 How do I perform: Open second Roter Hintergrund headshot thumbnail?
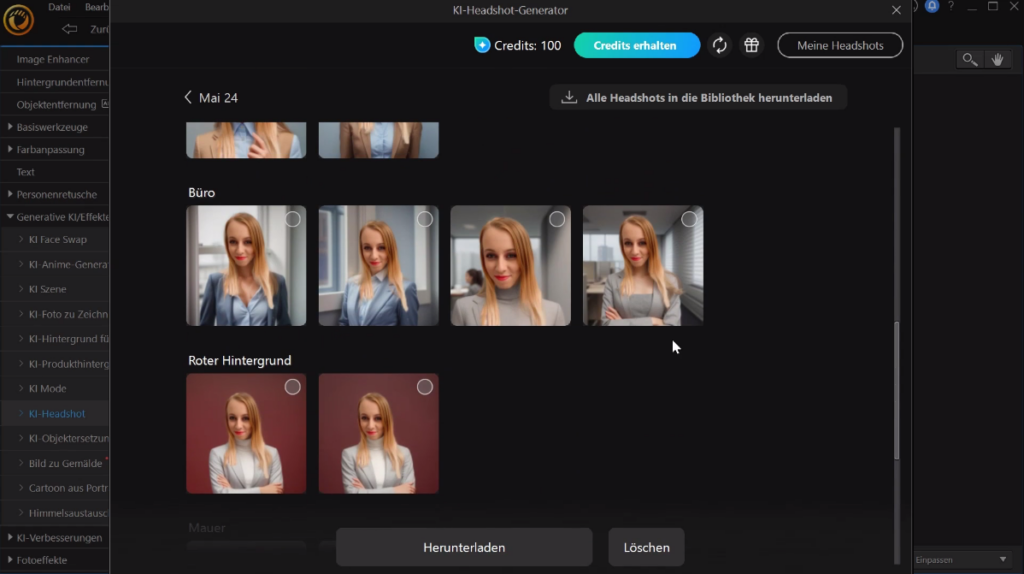click(x=379, y=434)
